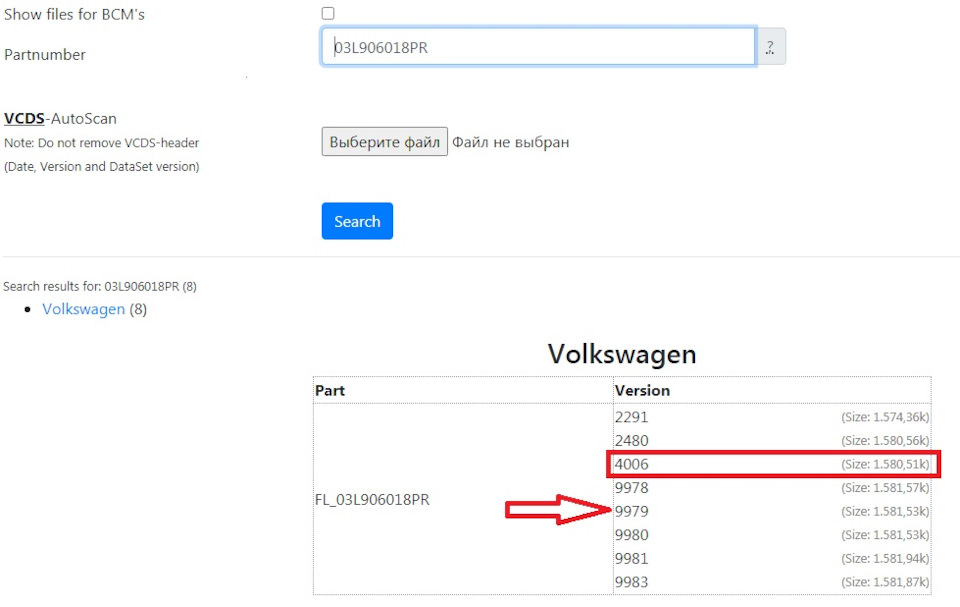
Task: Select version 9983 in the table
Action: [x=631, y=582]
